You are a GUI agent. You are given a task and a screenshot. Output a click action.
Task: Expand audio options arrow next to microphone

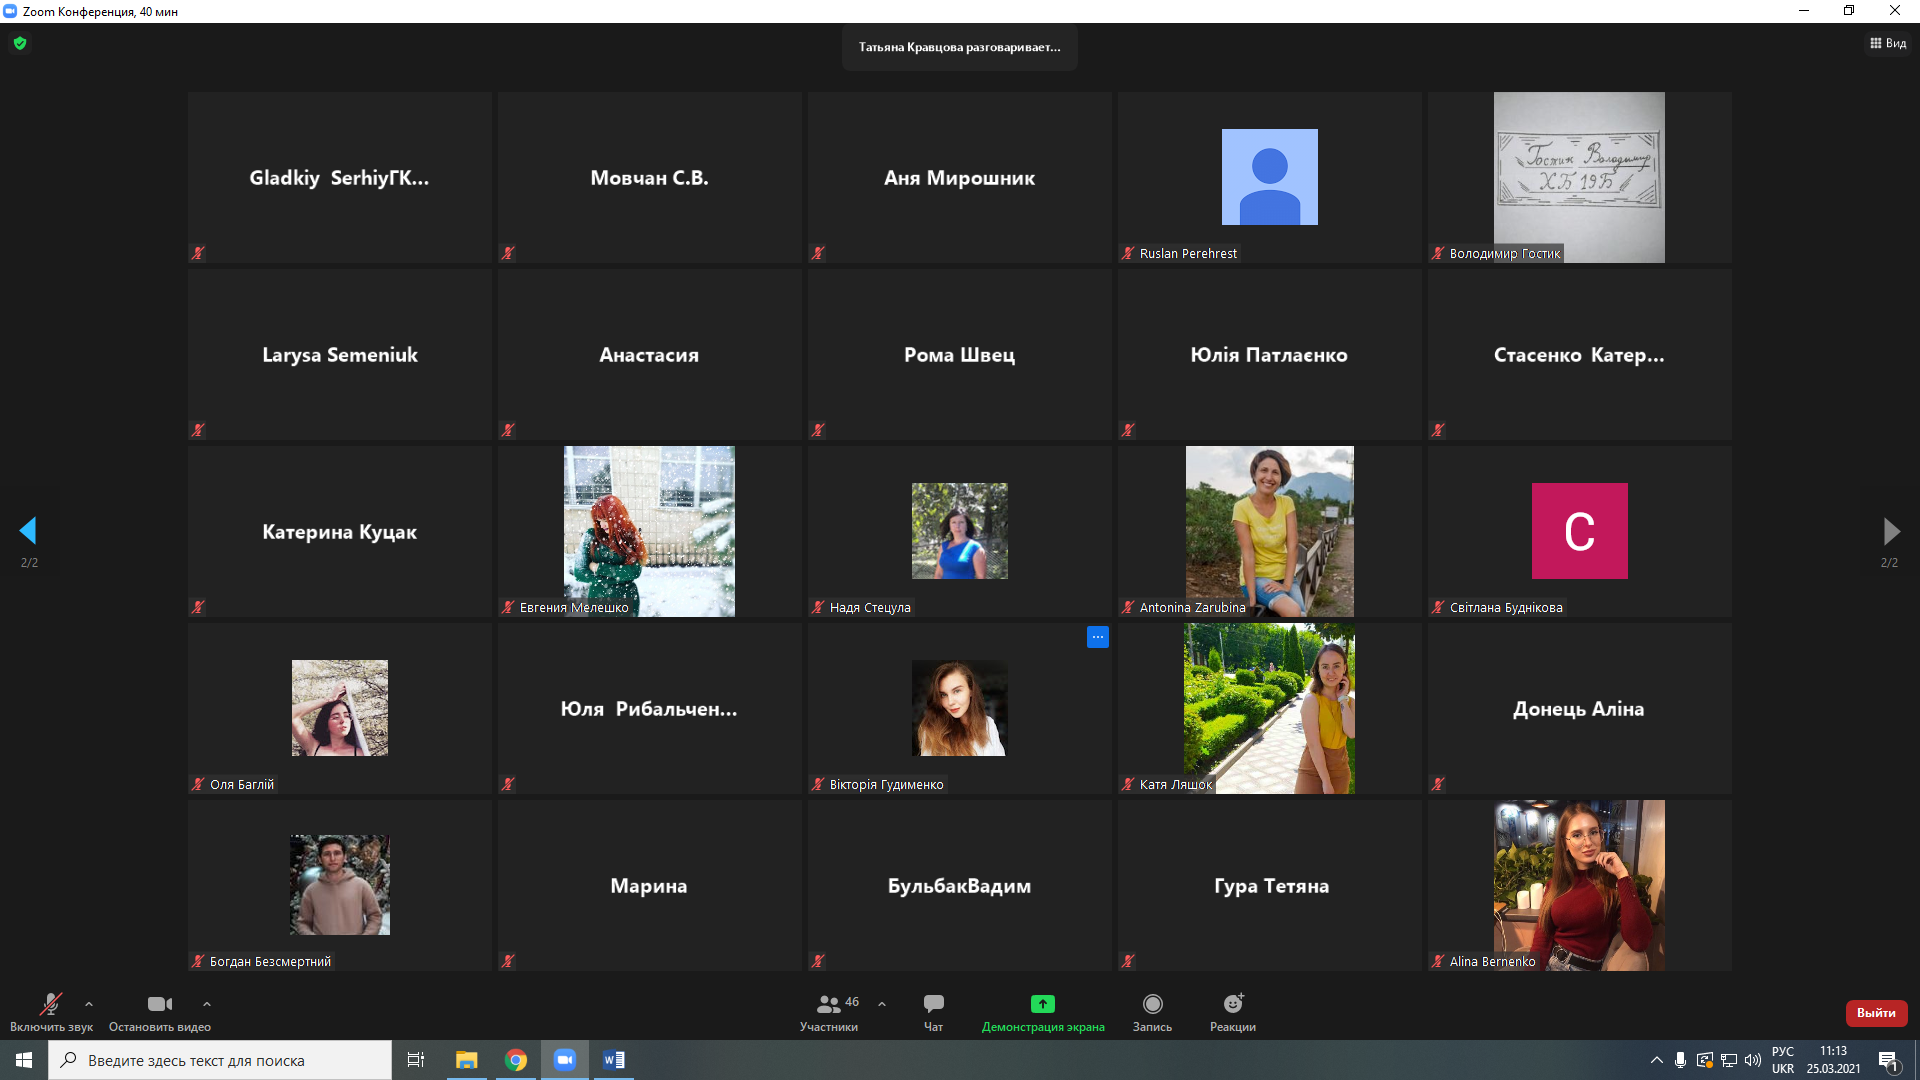pos(89,1004)
